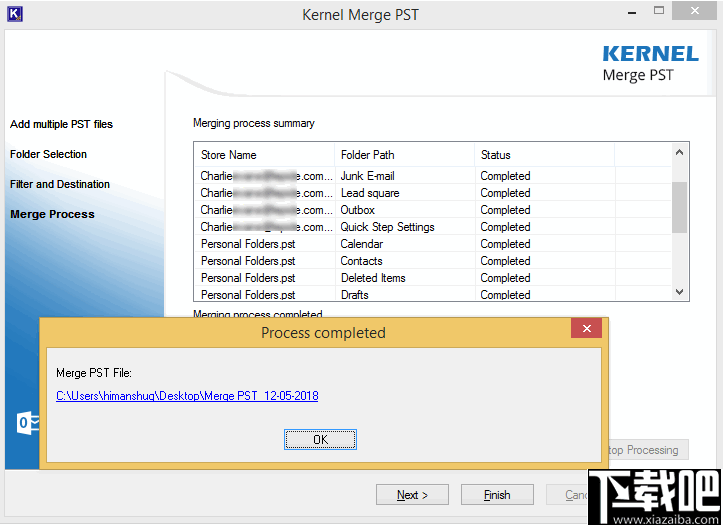Viewport: 723px width, 525px height.
Task: Click Completed status of Outbox row
Action: point(505,210)
